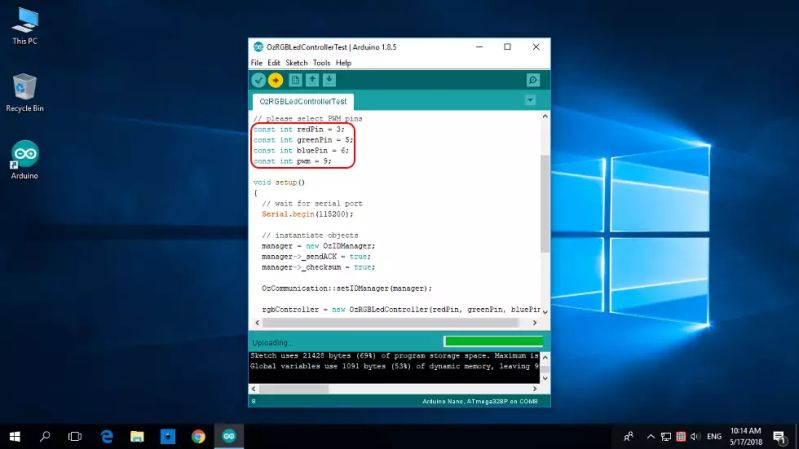Click console scroll right arrow

click(535, 389)
